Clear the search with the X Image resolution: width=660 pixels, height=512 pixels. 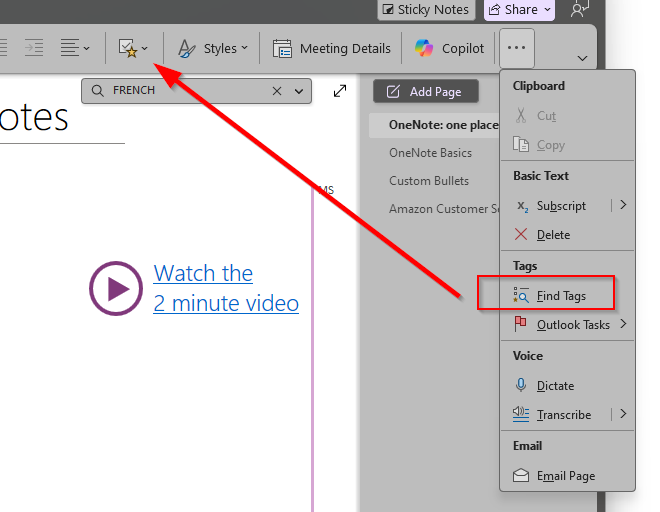(277, 91)
